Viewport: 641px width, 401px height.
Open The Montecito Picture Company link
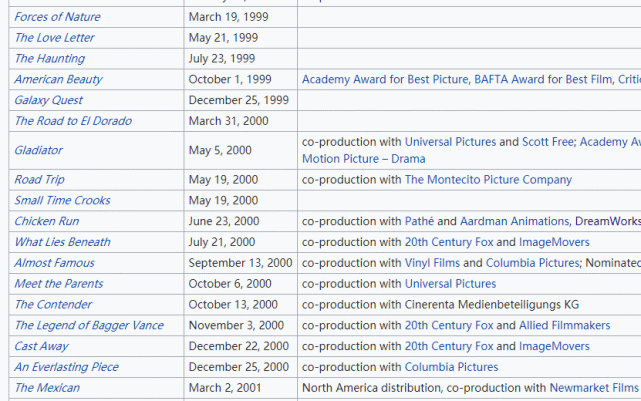pos(488,180)
